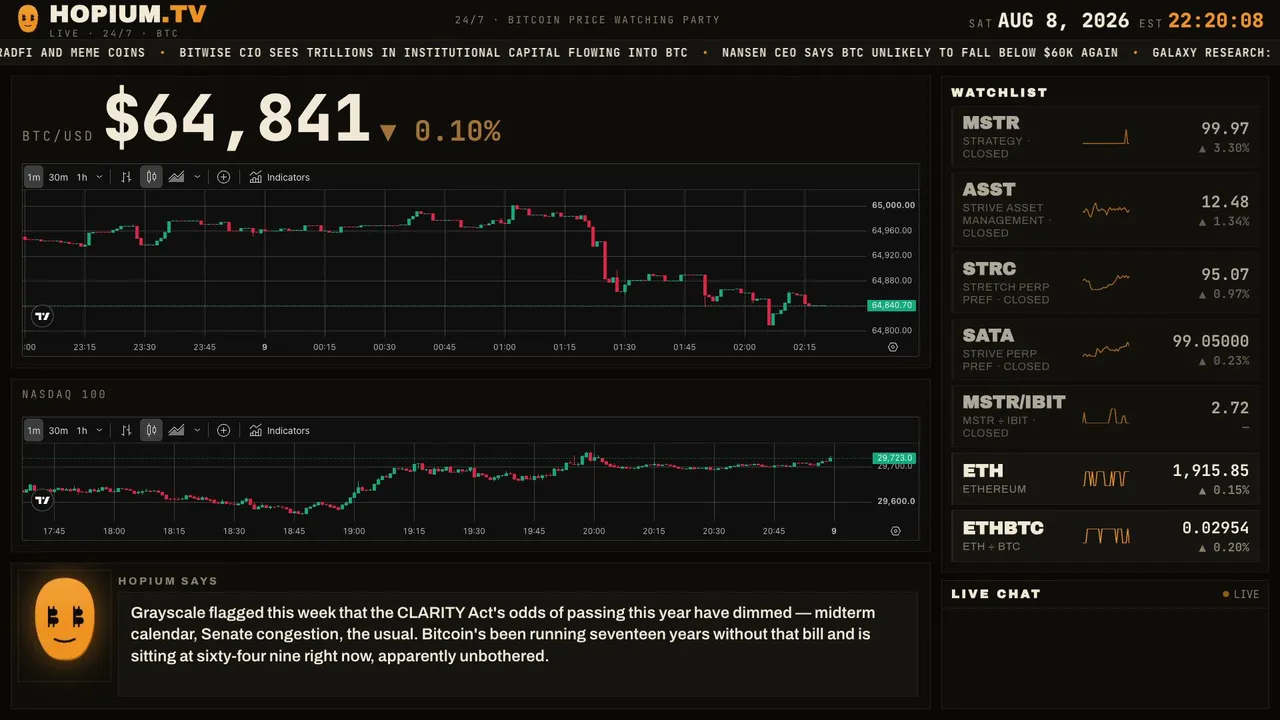The width and height of the screenshot is (1280, 720).
Task: Click HOPIUM.TV site title
Action: pos(128,14)
